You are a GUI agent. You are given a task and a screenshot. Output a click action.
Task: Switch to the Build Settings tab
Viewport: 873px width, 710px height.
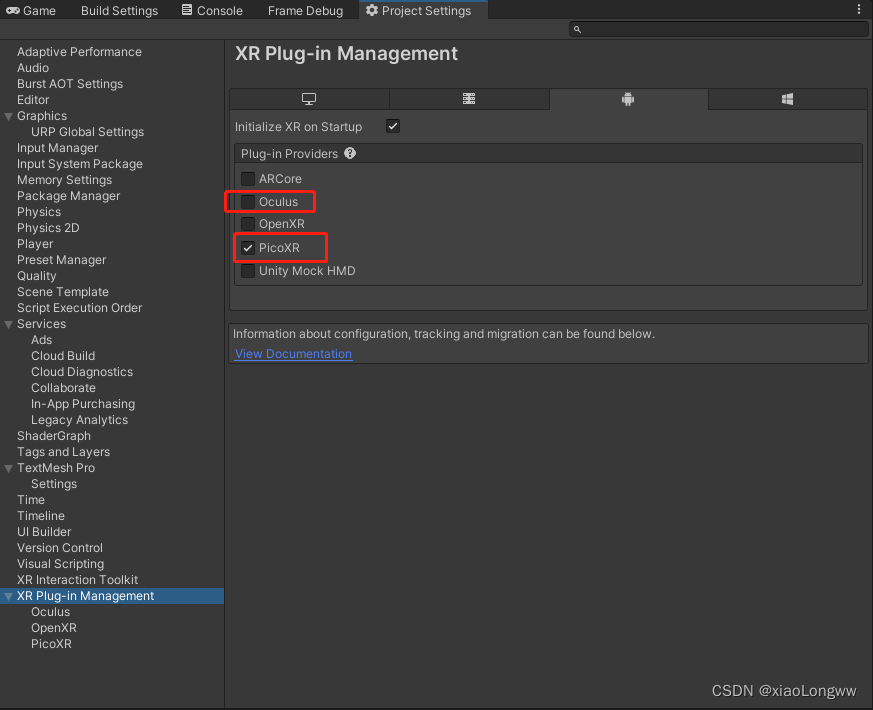pyautogui.click(x=119, y=11)
